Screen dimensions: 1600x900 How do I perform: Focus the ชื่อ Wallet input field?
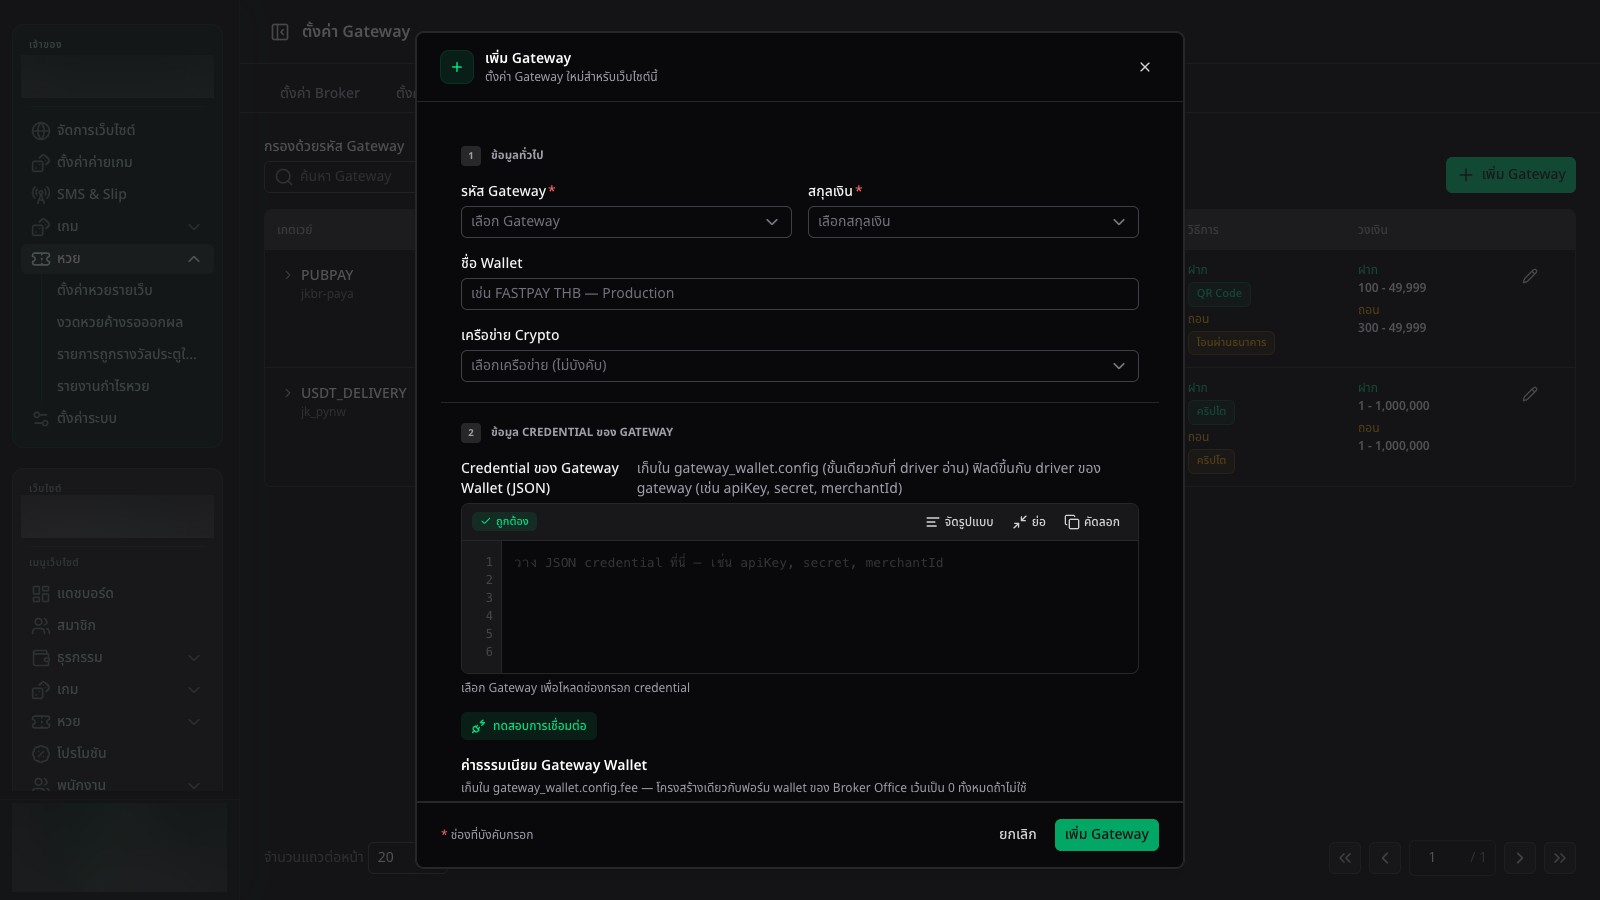(x=800, y=294)
